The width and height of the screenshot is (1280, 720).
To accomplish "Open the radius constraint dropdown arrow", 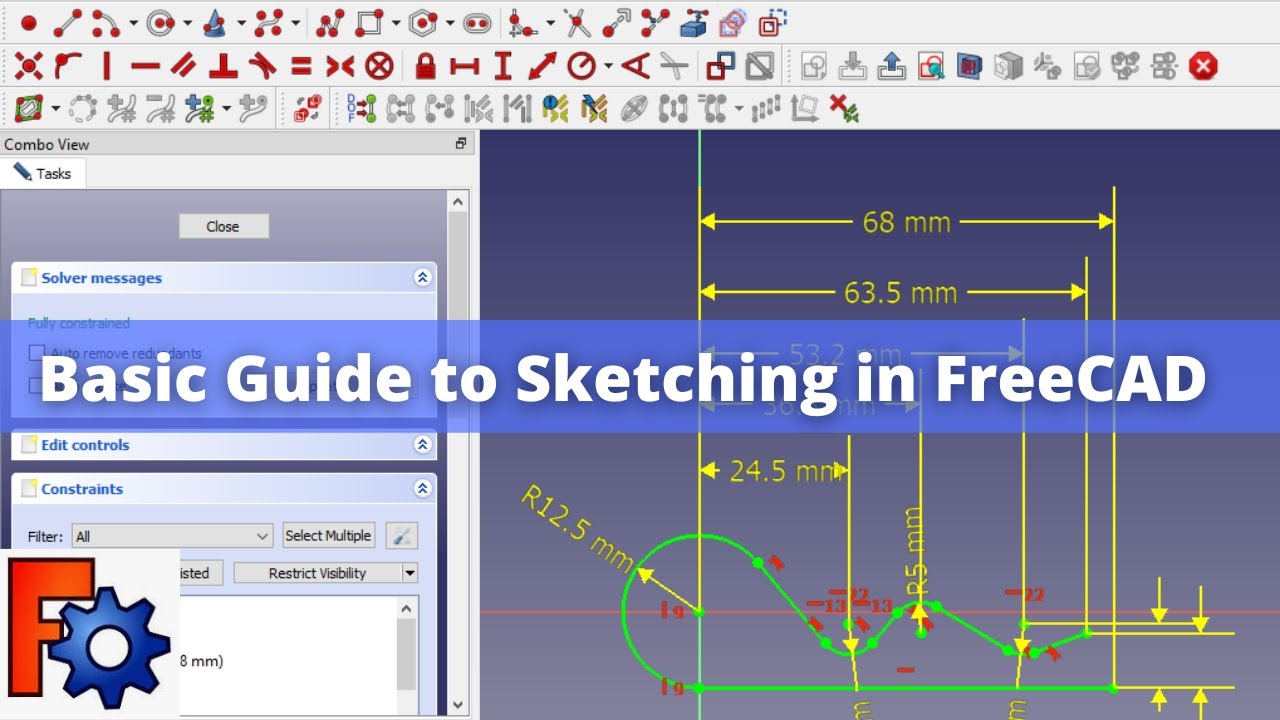I will [607, 68].
